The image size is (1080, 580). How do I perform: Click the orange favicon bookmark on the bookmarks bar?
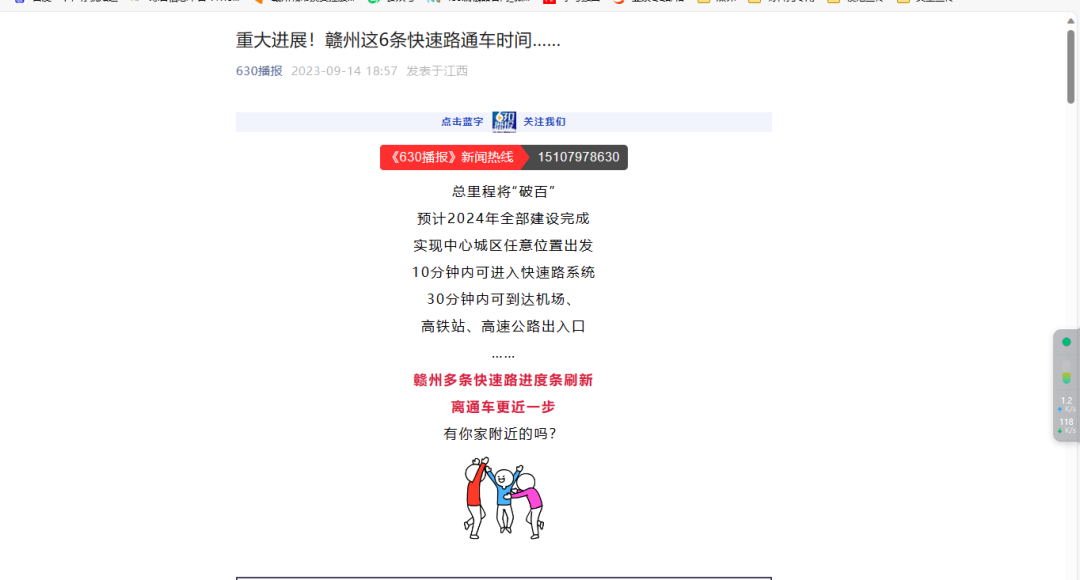pos(259,4)
